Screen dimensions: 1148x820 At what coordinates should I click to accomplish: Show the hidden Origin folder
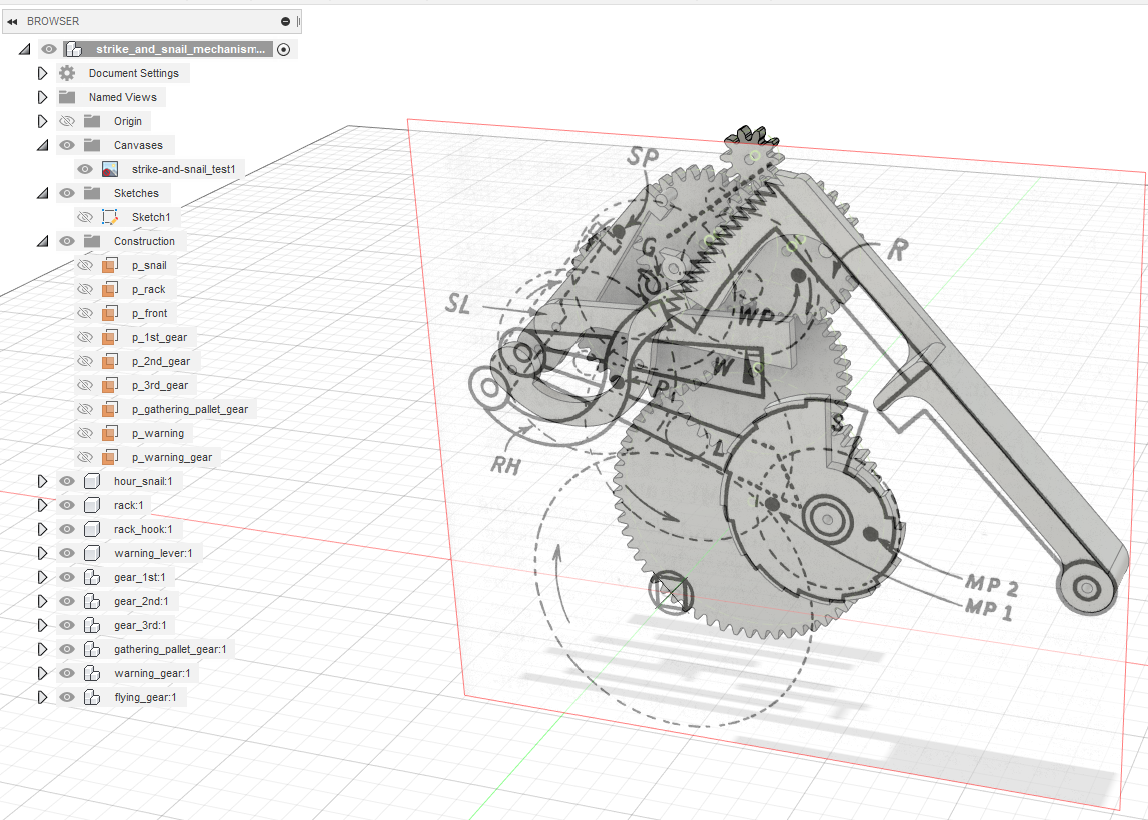pyautogui.click(x=67, y=121)
